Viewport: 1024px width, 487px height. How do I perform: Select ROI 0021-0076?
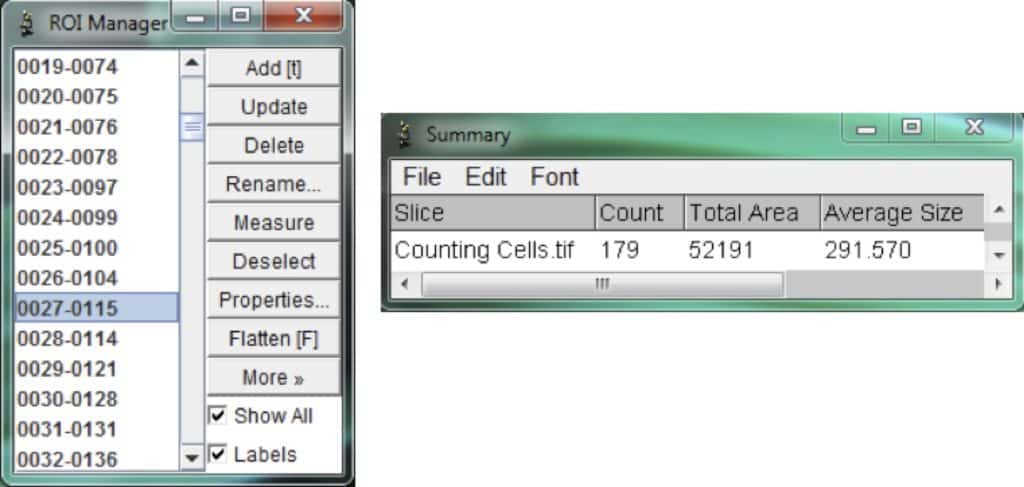coord(96,127)
